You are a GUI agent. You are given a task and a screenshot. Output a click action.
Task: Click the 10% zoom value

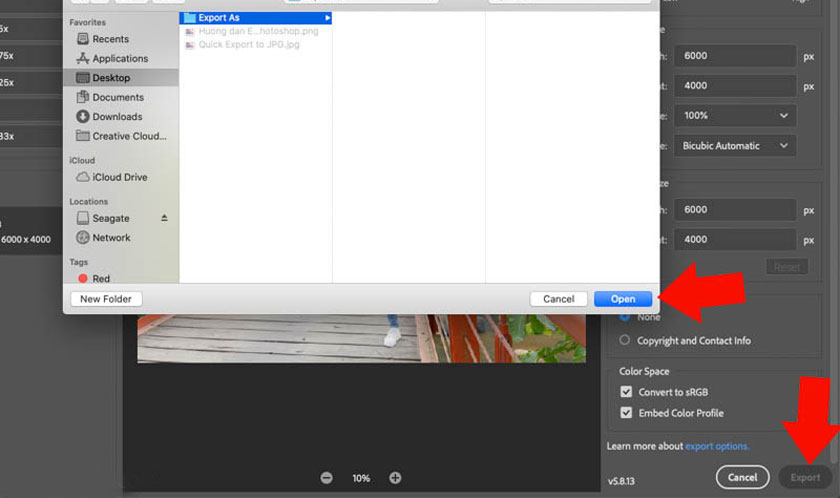pyautogui.click(x=361, y=478)
